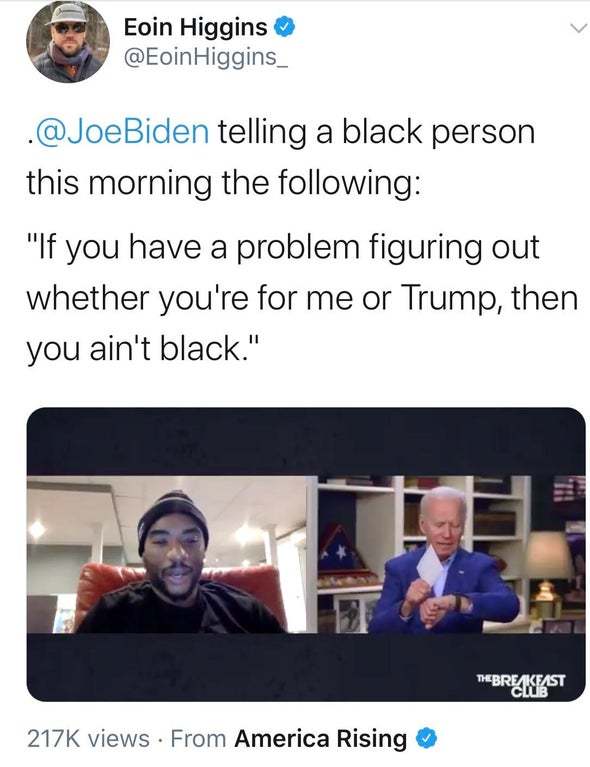Image resolution: width=590 pixels, height=767 pixels.
Task: Click the Eoin Higgins display name
Action: (x=195, y=27)
